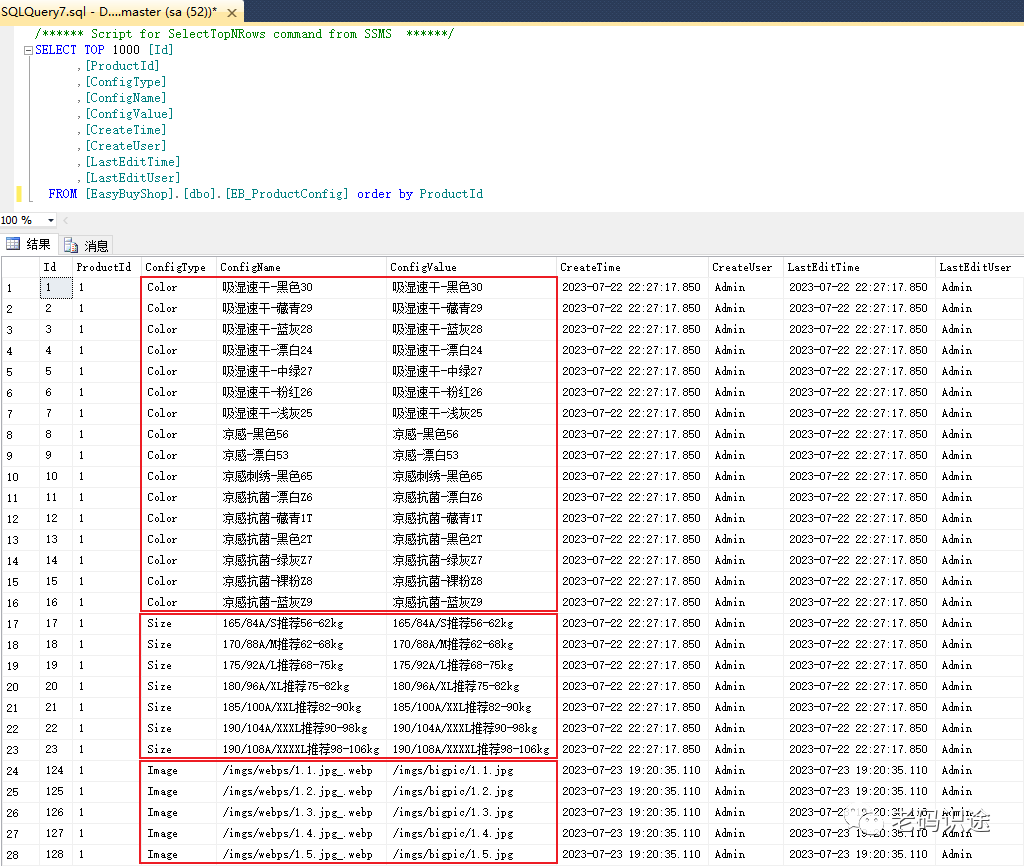Collapse the SELECT statement outline
Viewport: 1024px width, 866px height.
(x=28, y=50)
